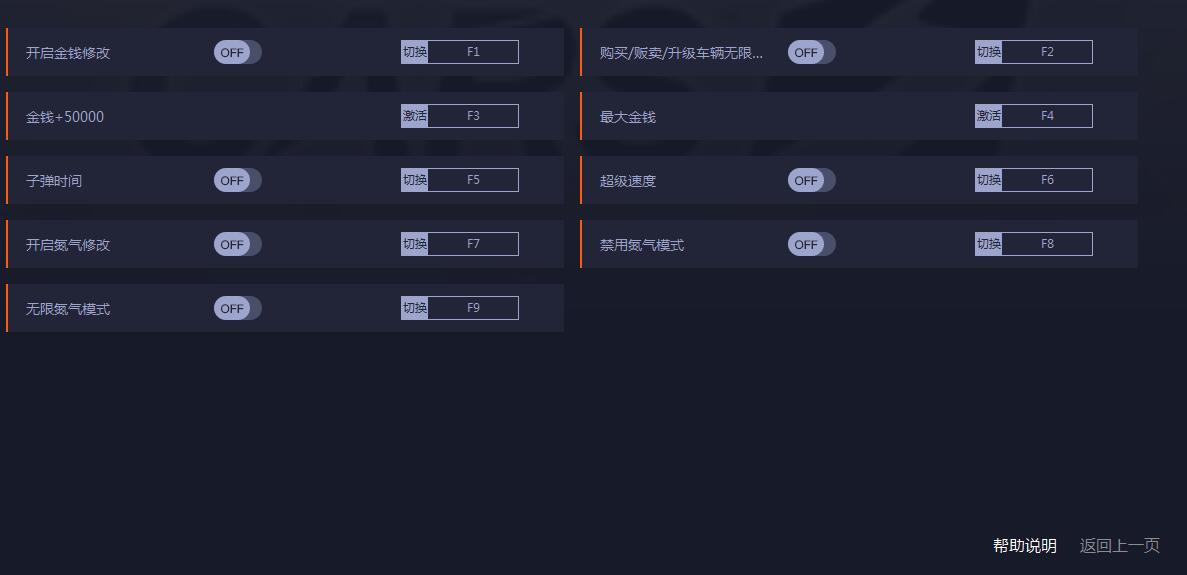Click the F2 hotkey field
Screen dimensions: 1187x575
[x=1047, y=52]
